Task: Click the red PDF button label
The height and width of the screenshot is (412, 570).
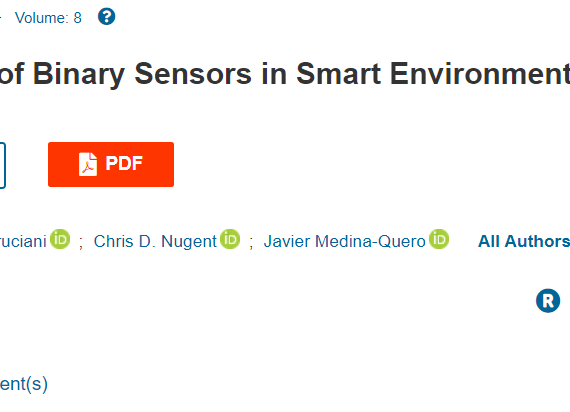Action: tap(124, 163)
